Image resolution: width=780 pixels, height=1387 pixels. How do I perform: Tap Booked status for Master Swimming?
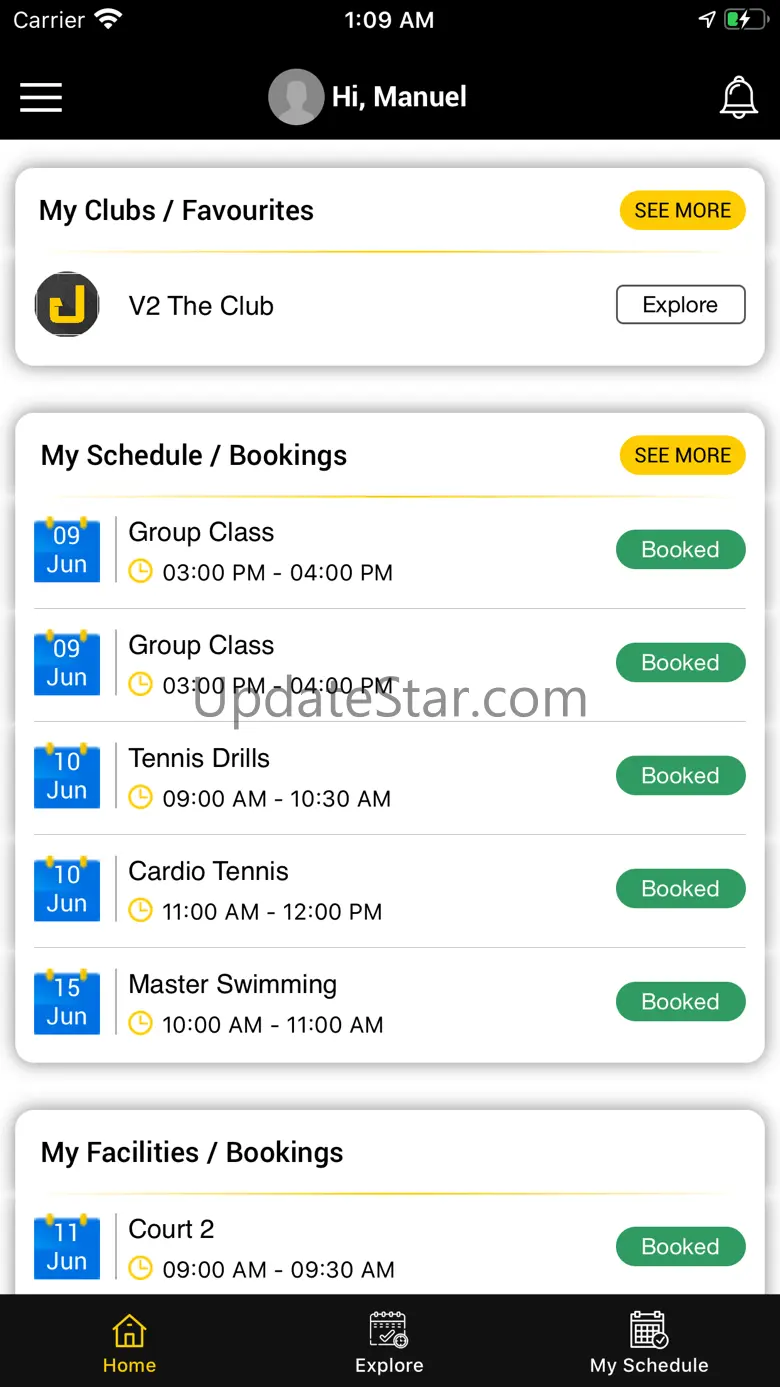(x=680, y=1002)
